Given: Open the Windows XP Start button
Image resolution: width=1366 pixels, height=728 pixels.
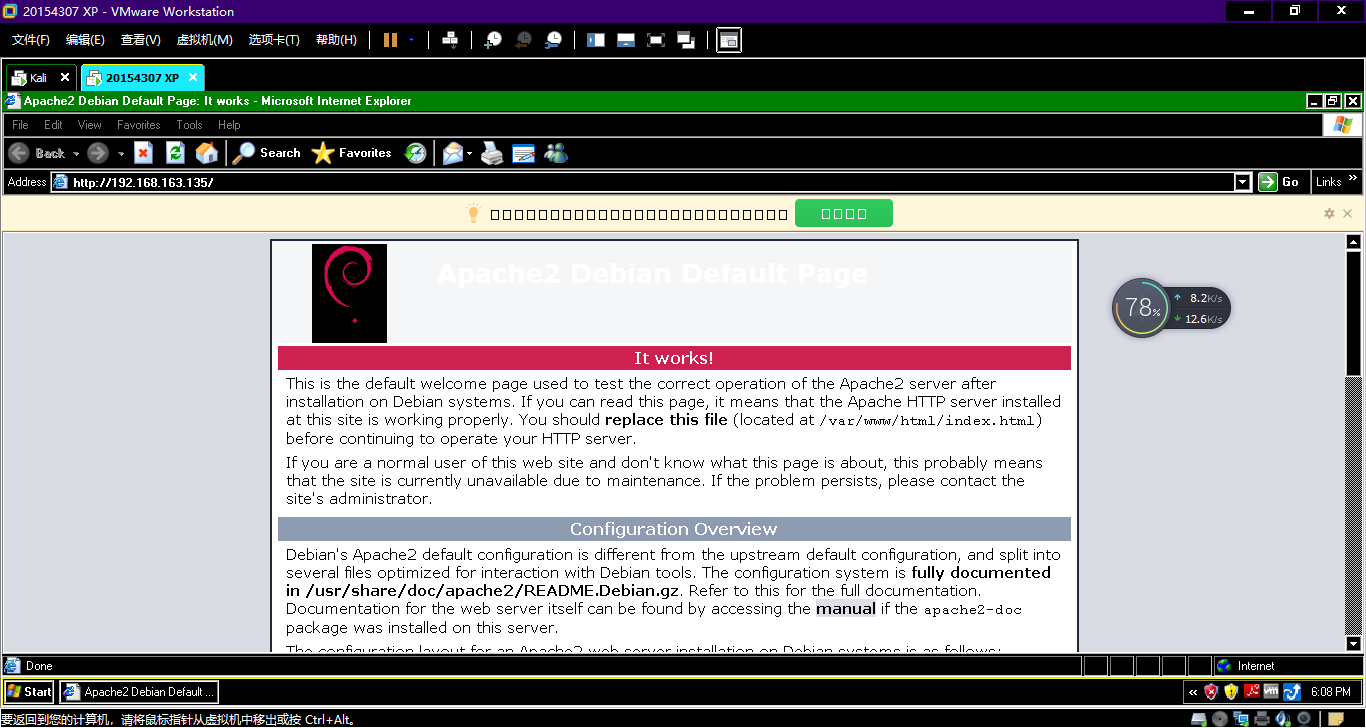Looking at the screenshot, I should [x=29, y=692].
